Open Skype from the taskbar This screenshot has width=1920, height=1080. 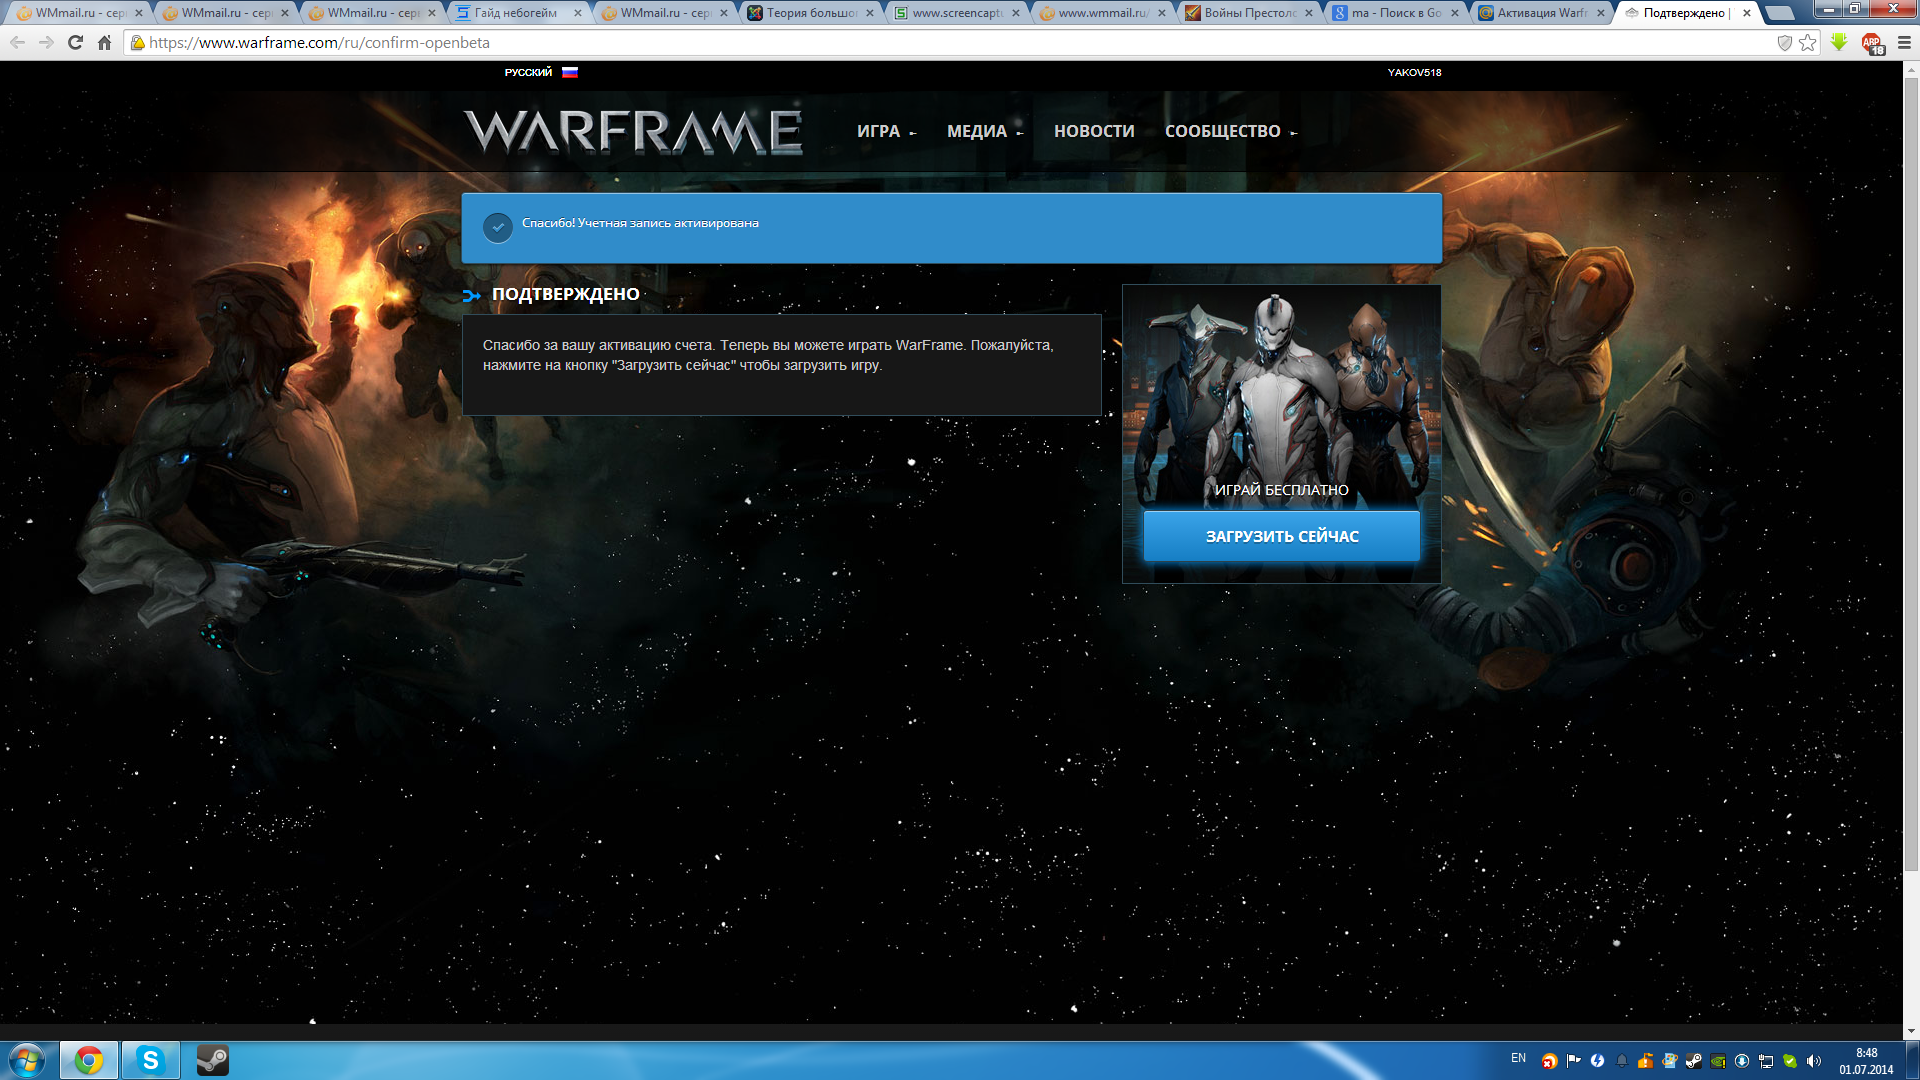click(150, 1060)
